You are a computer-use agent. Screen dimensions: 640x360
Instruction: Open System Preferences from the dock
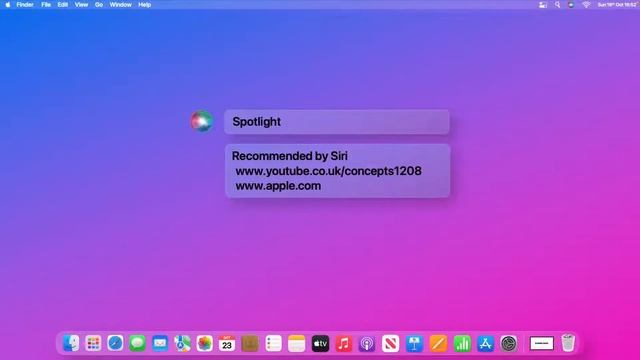point(509,343)
